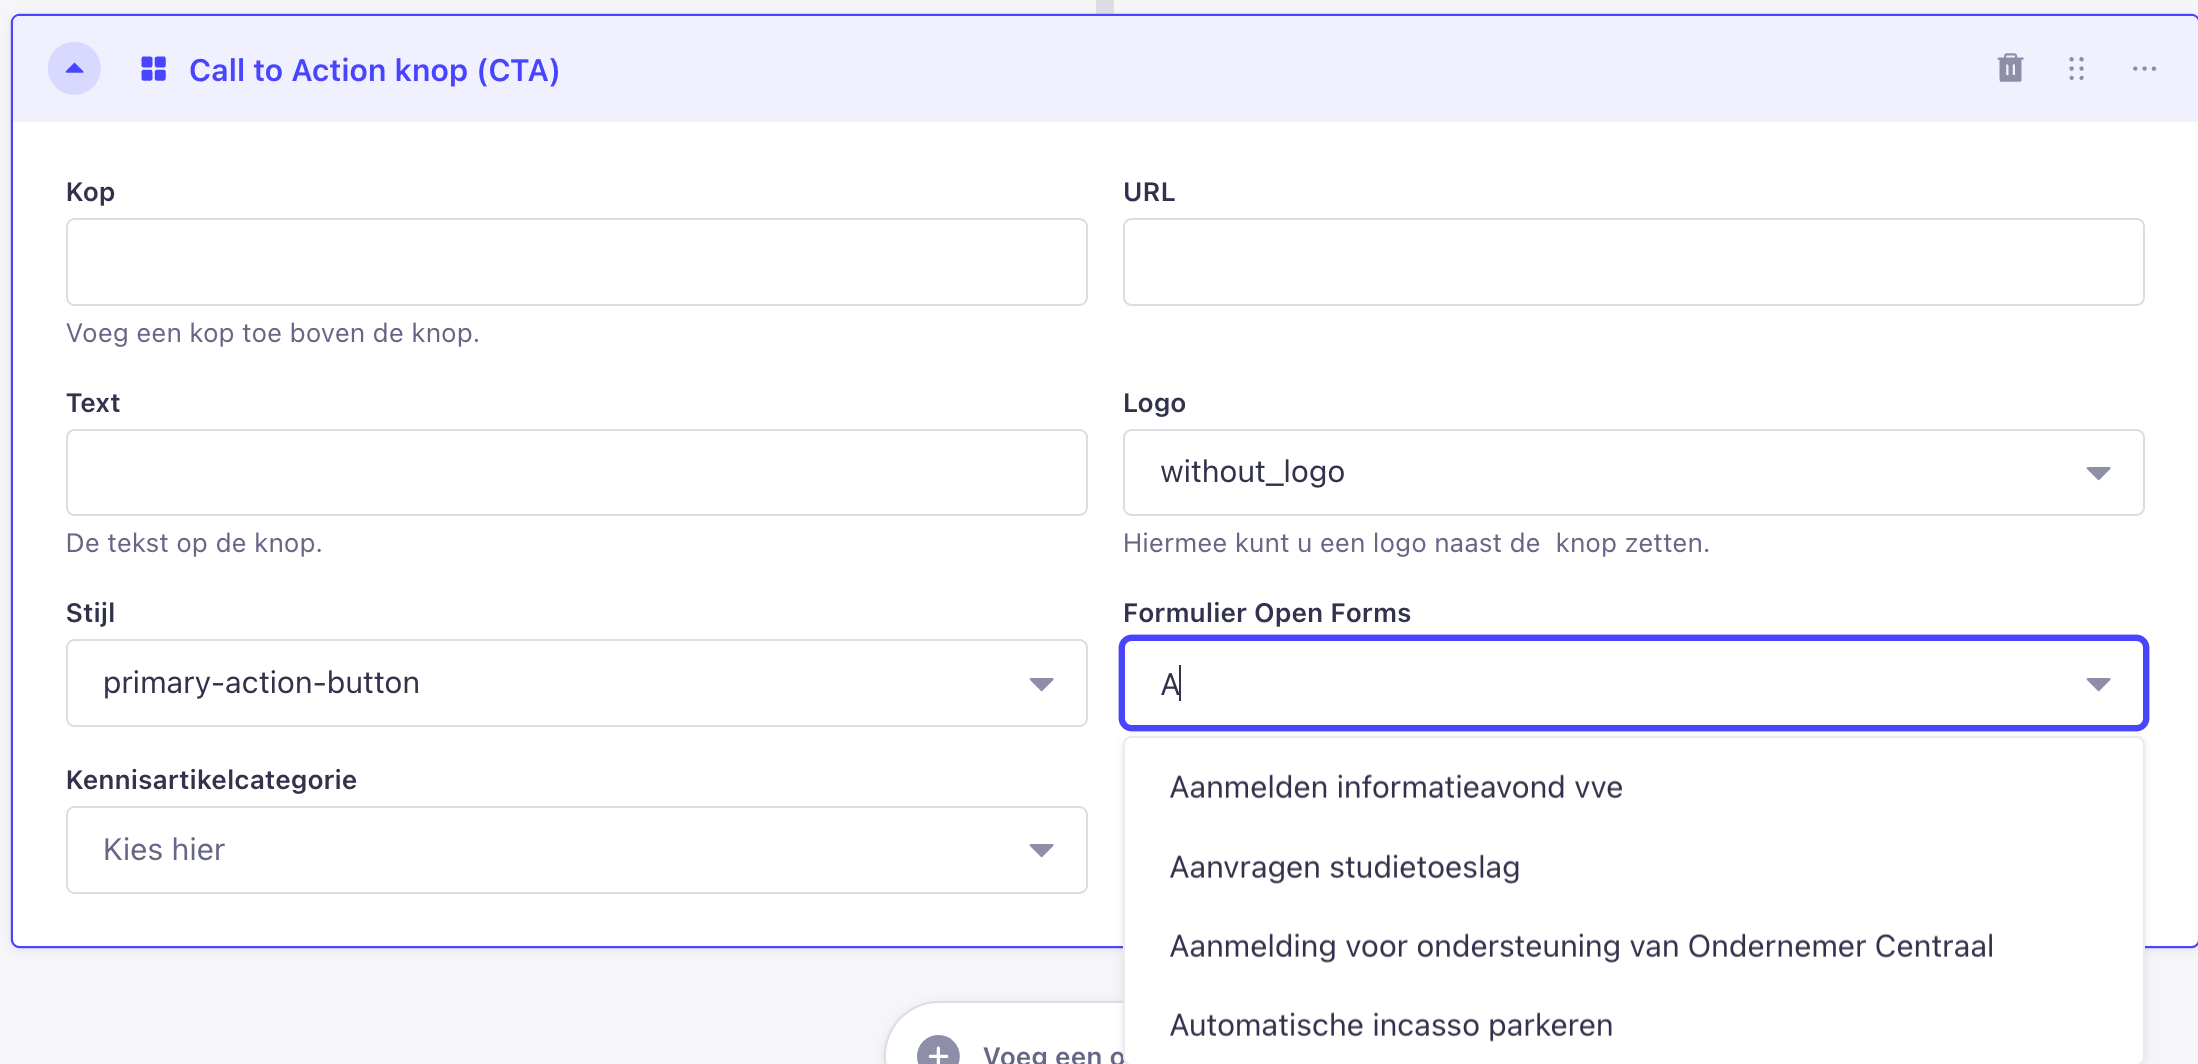The height and width of the screenshot is (1064, 2198).
Task: Collapse the Call to Action block
Action: [x=74, y=69]
